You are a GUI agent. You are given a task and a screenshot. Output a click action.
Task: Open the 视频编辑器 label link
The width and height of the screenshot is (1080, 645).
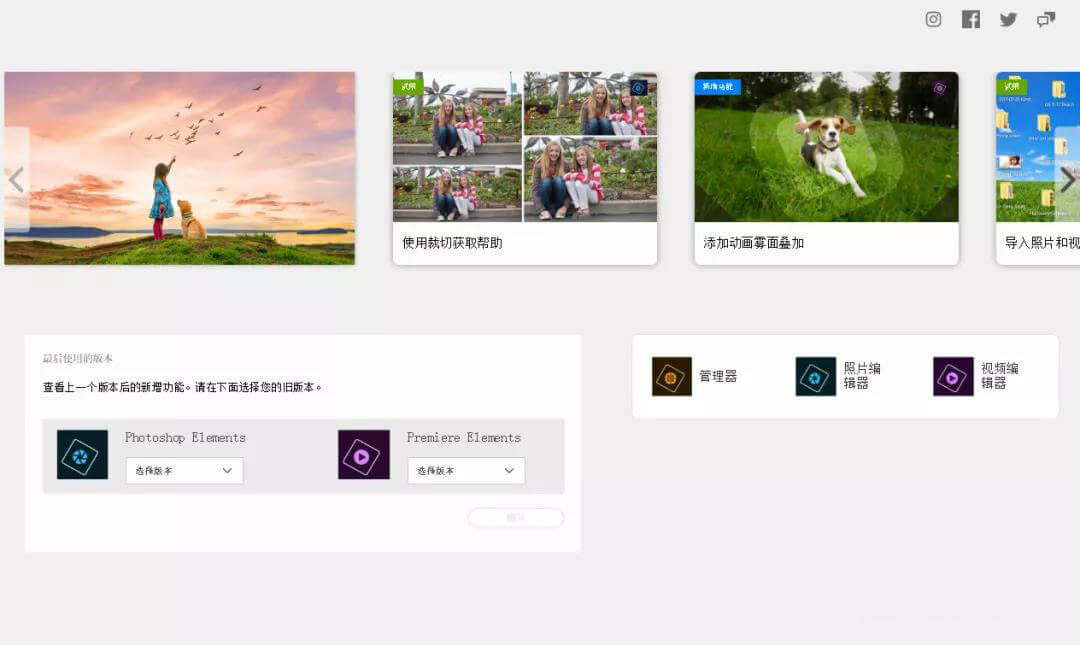(999, 376)
